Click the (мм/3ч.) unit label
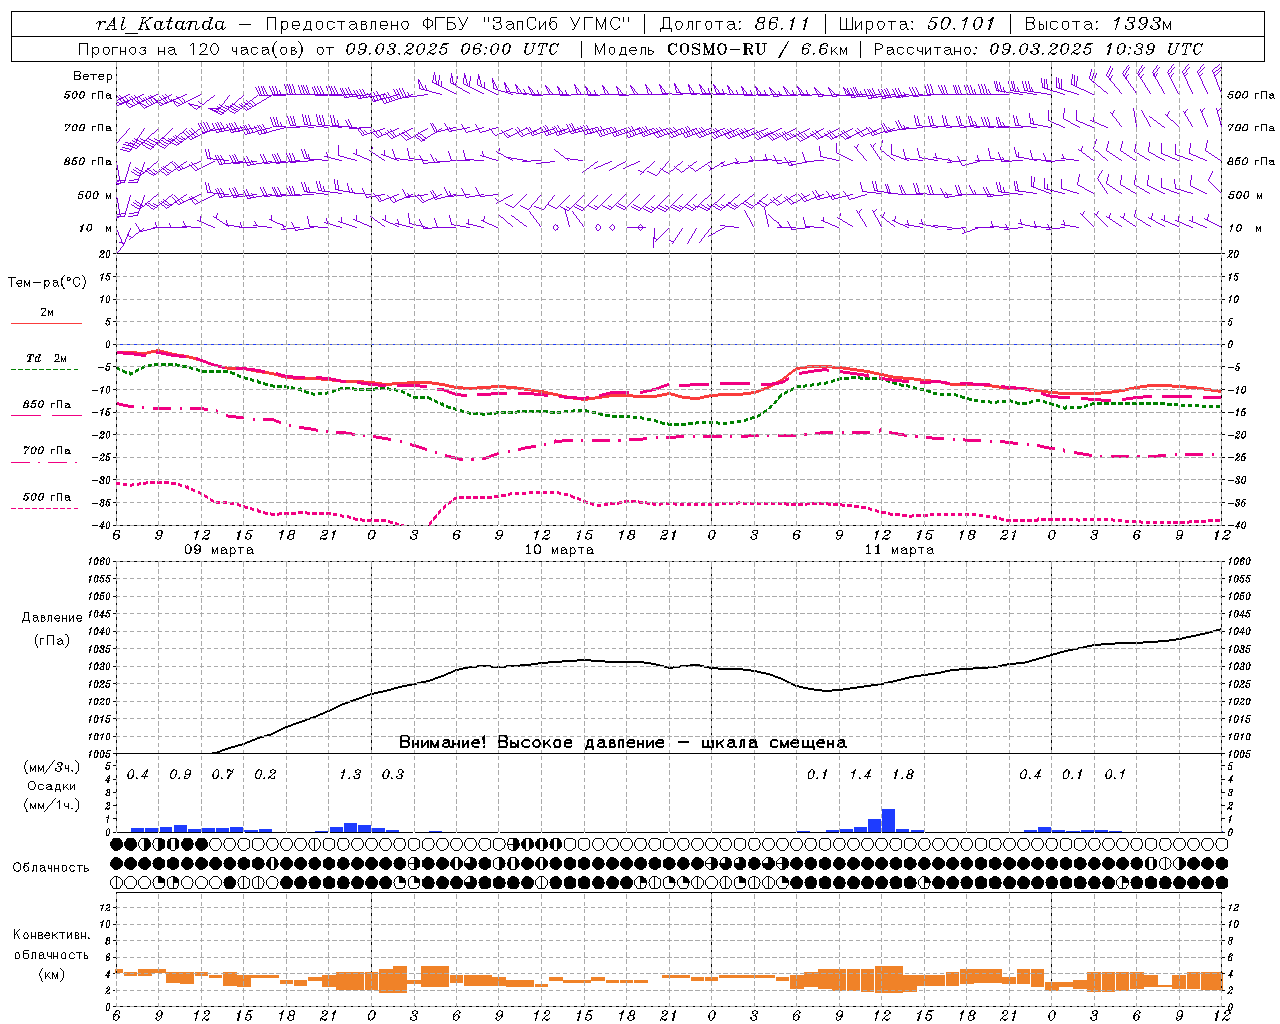This screenshot has height=1024, width=1280. click(x=51, y=767)
